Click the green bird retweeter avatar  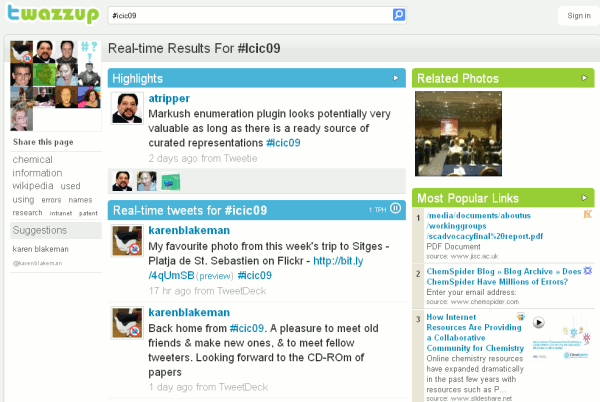(171, 182)
